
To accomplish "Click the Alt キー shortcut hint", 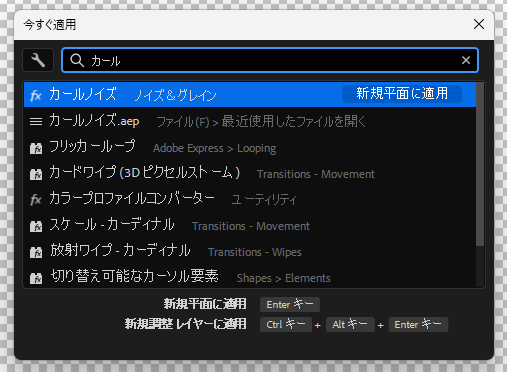I will (350, 325).
